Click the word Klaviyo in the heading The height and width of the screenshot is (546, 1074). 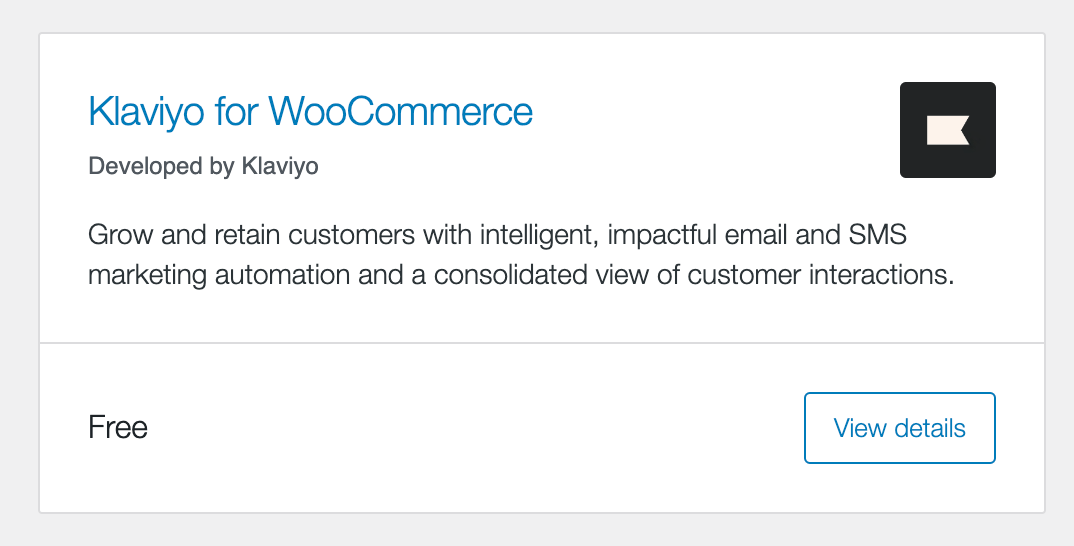(146, 111)
